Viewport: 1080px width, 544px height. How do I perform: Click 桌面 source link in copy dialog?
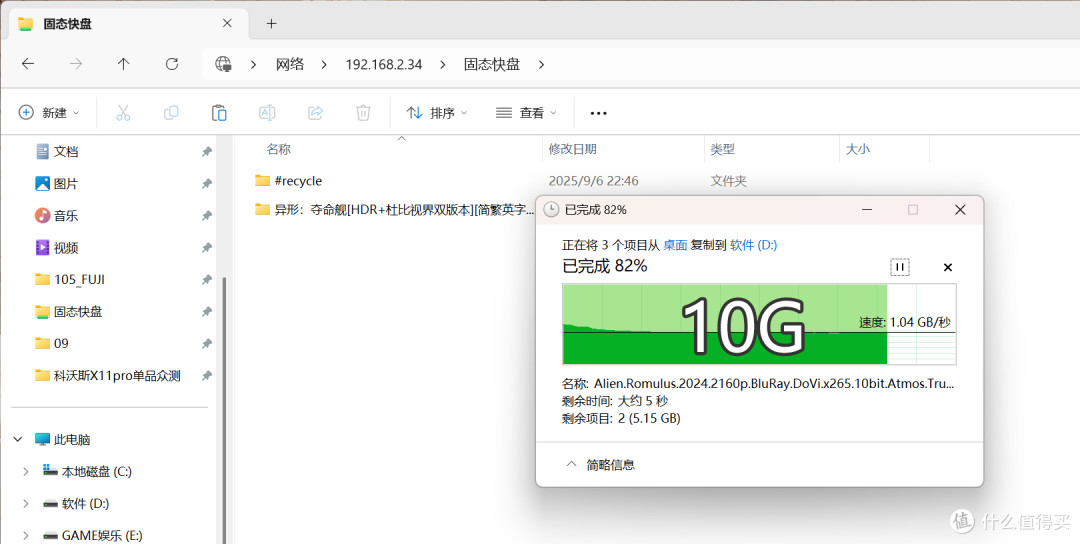(675, 245)
